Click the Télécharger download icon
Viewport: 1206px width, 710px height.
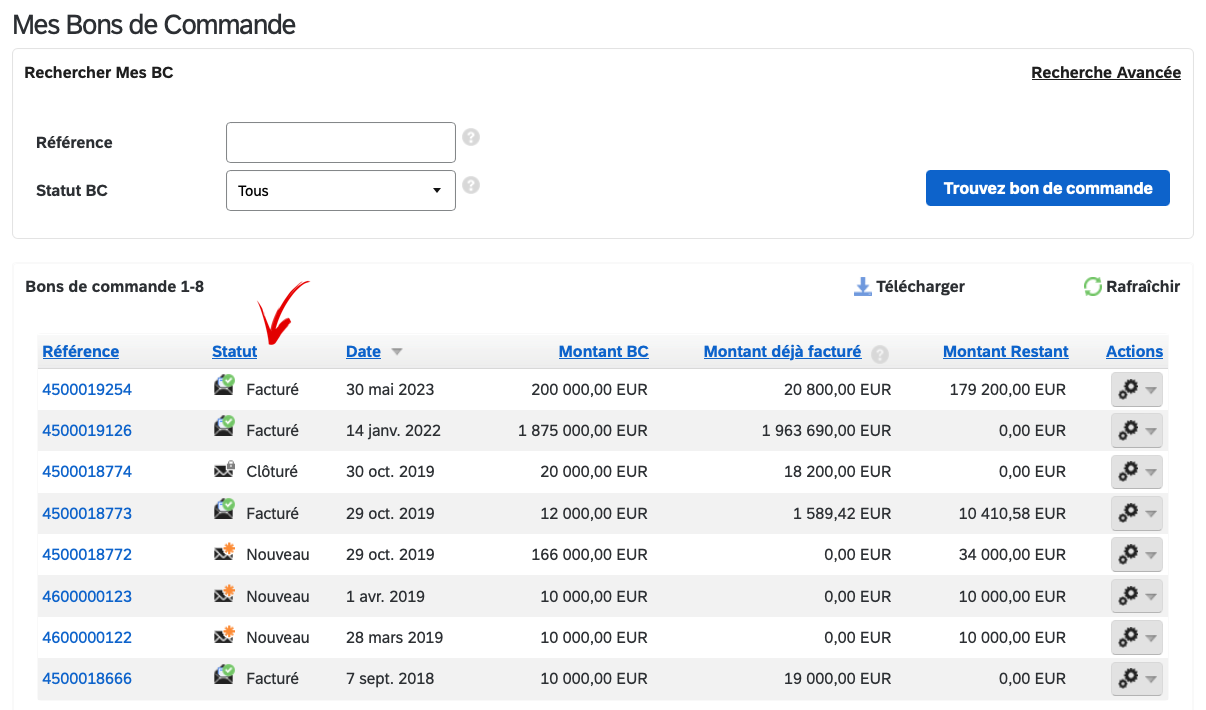pos(863,287)
